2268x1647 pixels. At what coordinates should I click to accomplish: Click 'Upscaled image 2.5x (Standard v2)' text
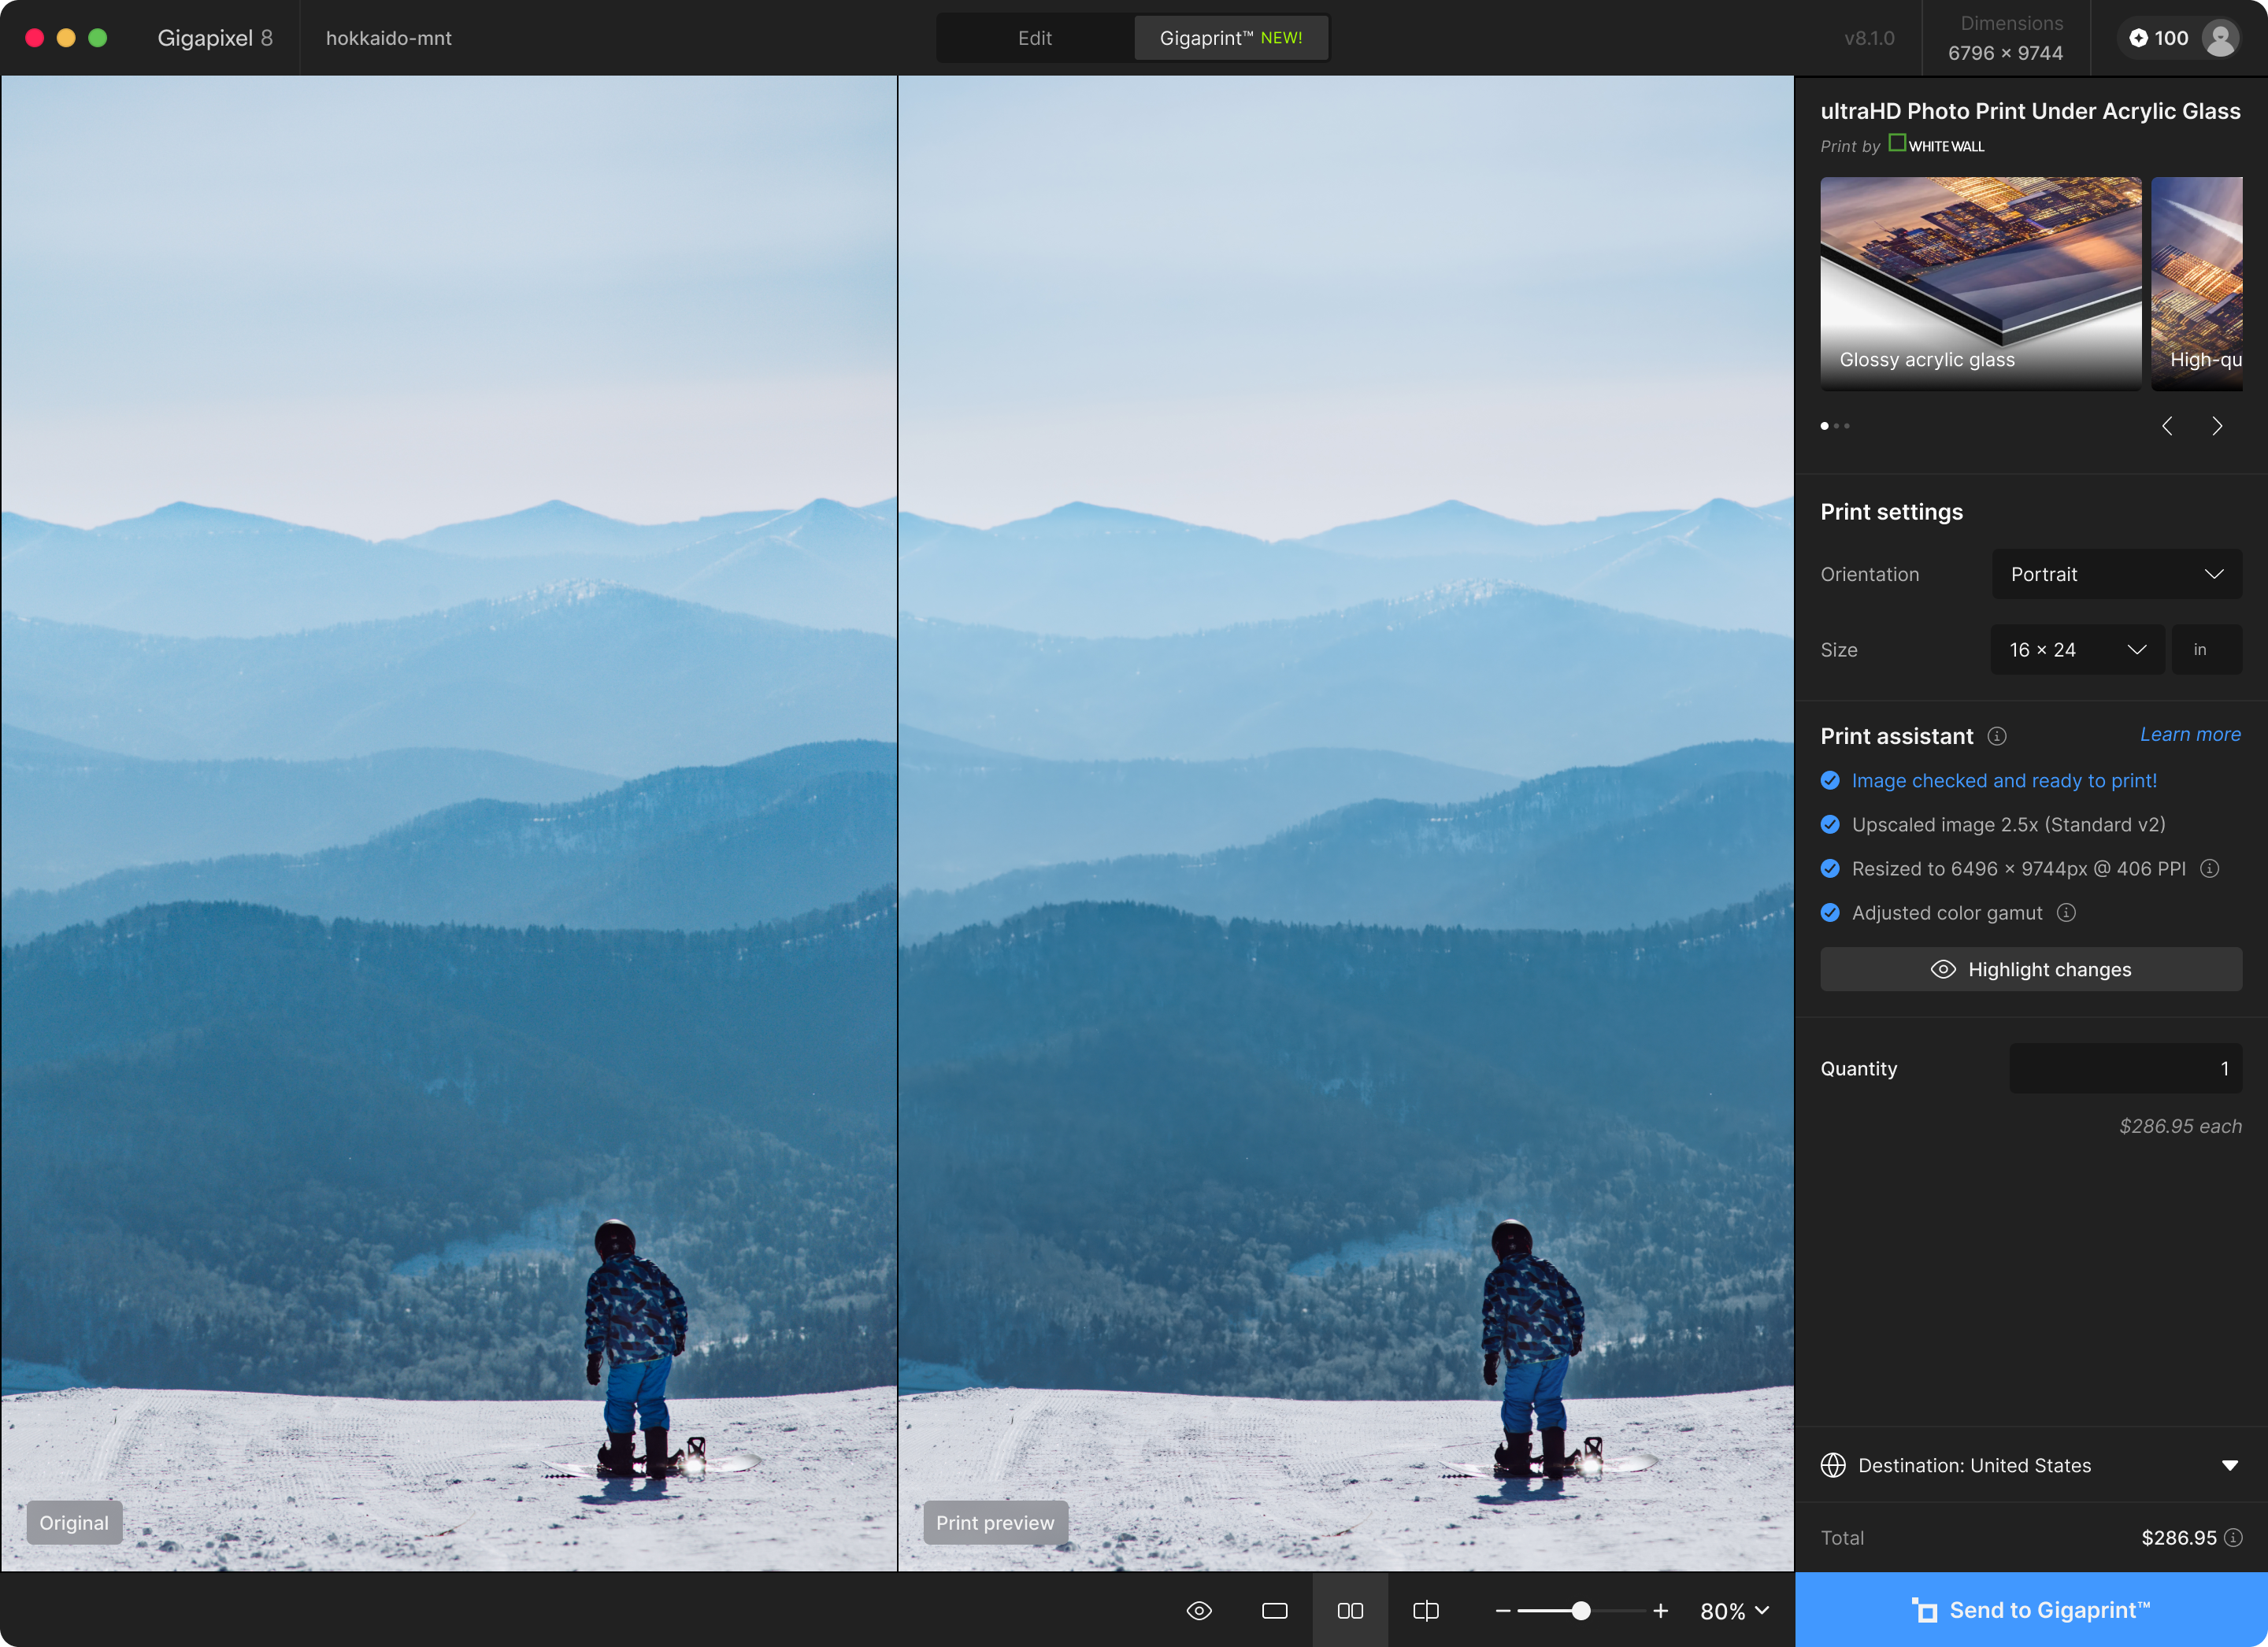pyautogui.click(x=2008, y=824)
